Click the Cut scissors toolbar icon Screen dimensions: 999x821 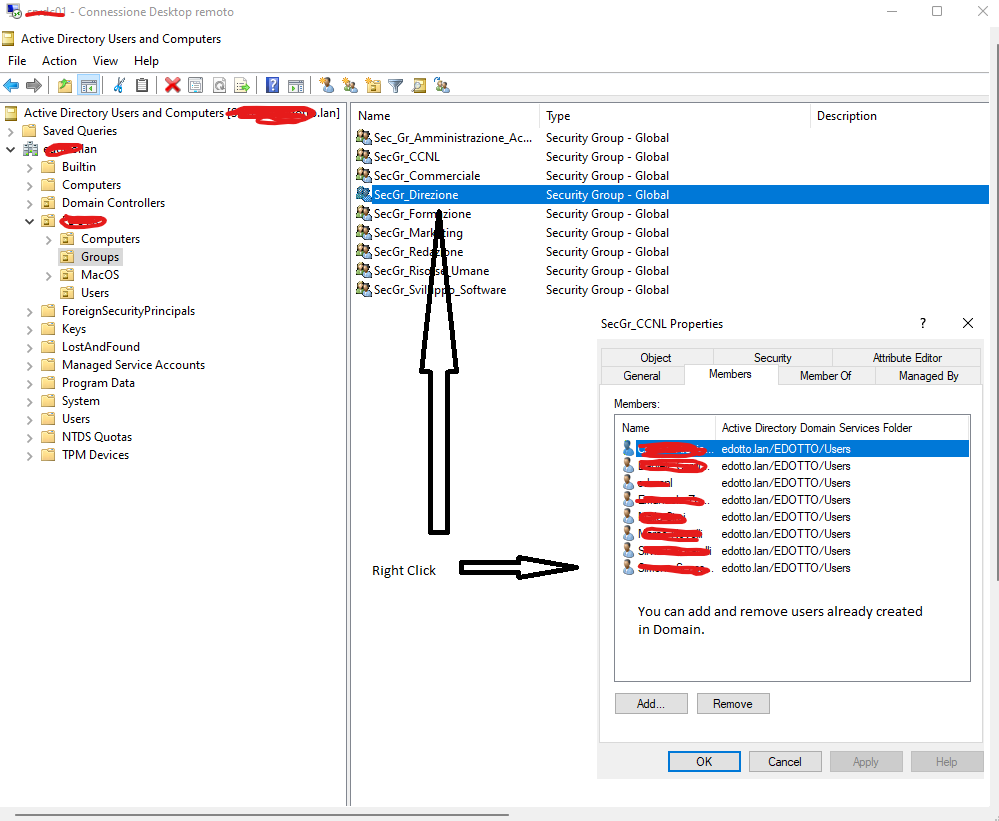(119, 86)
